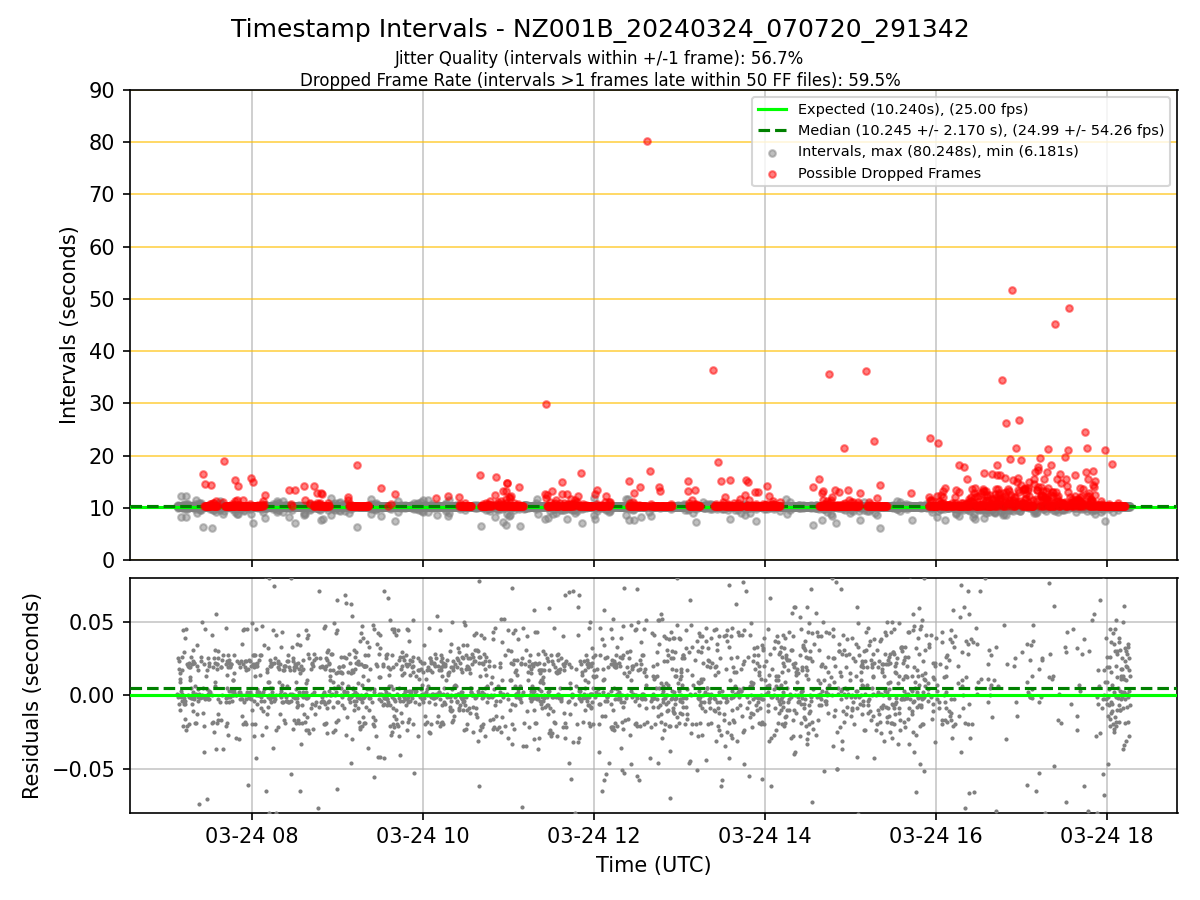Click the Intervals (seconds) y-axis label
The width and height of the screenshot is (1200, 900).
pyautogui.click(x=68, y=325)
